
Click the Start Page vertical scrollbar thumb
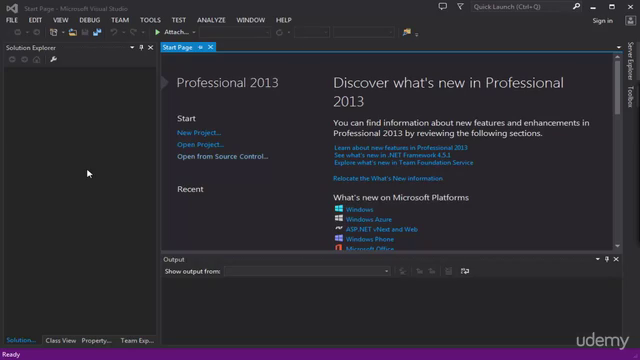click(x=617, y=88)
